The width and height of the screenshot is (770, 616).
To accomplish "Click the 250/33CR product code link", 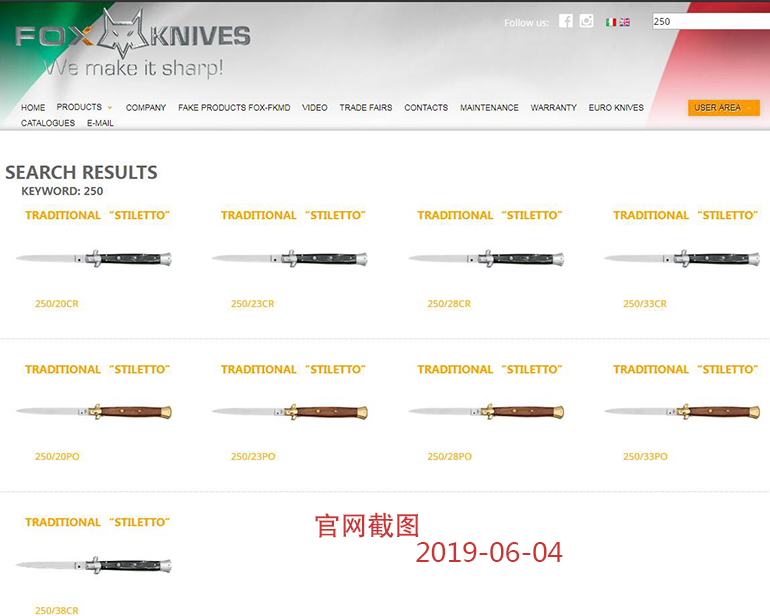I will [x=645, y=304].
